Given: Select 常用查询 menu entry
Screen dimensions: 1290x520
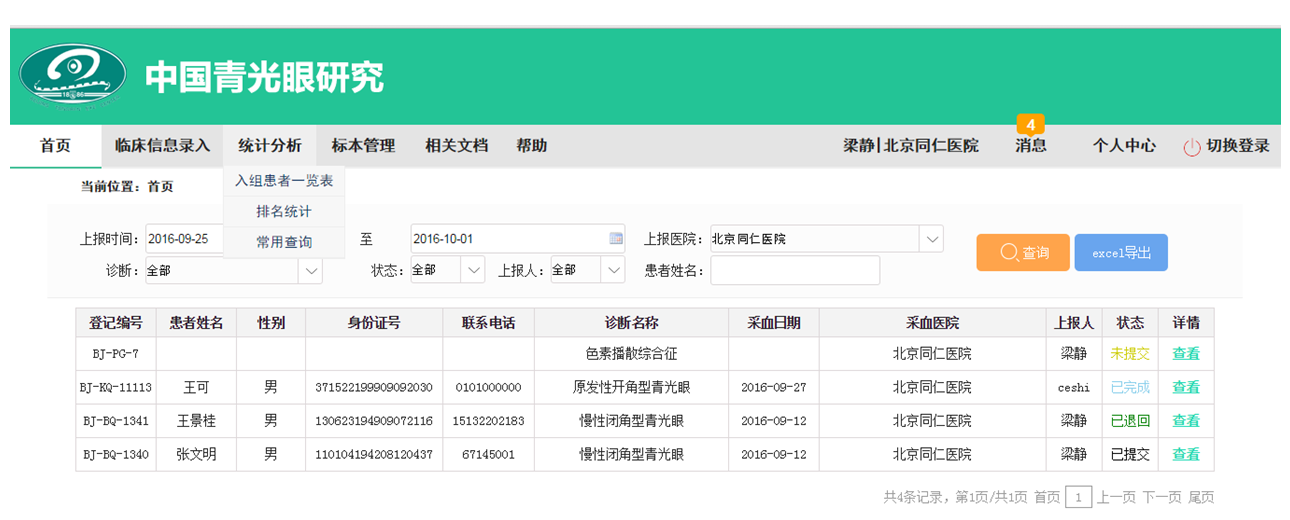Looking at the screenshot, I should pyautogui.click(x=284, y=242).
